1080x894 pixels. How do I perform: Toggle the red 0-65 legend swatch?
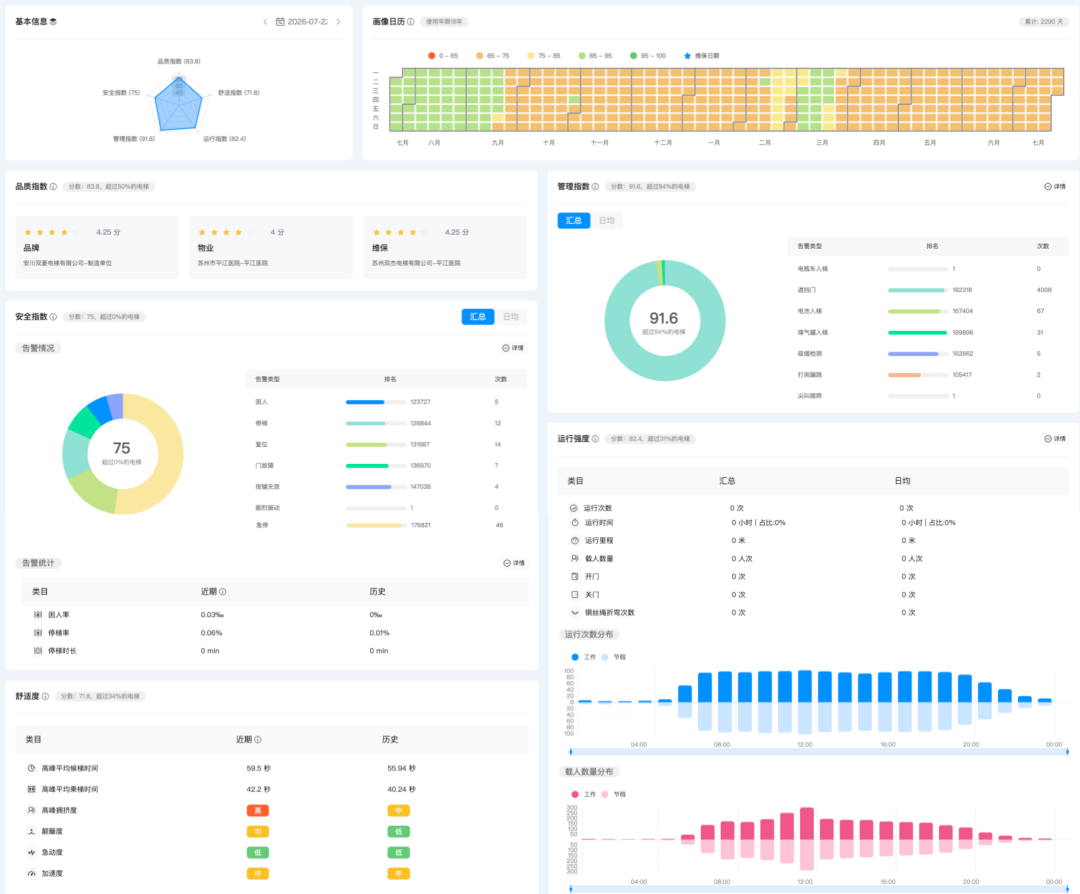[x=432, y=56]
